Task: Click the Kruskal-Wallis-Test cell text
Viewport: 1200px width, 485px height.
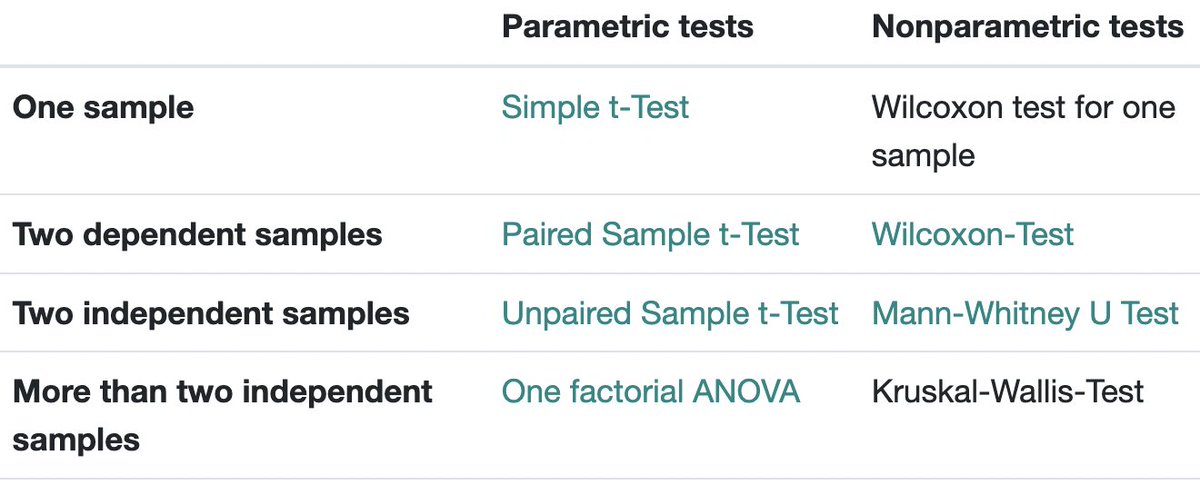Action: click(1008, 392)
